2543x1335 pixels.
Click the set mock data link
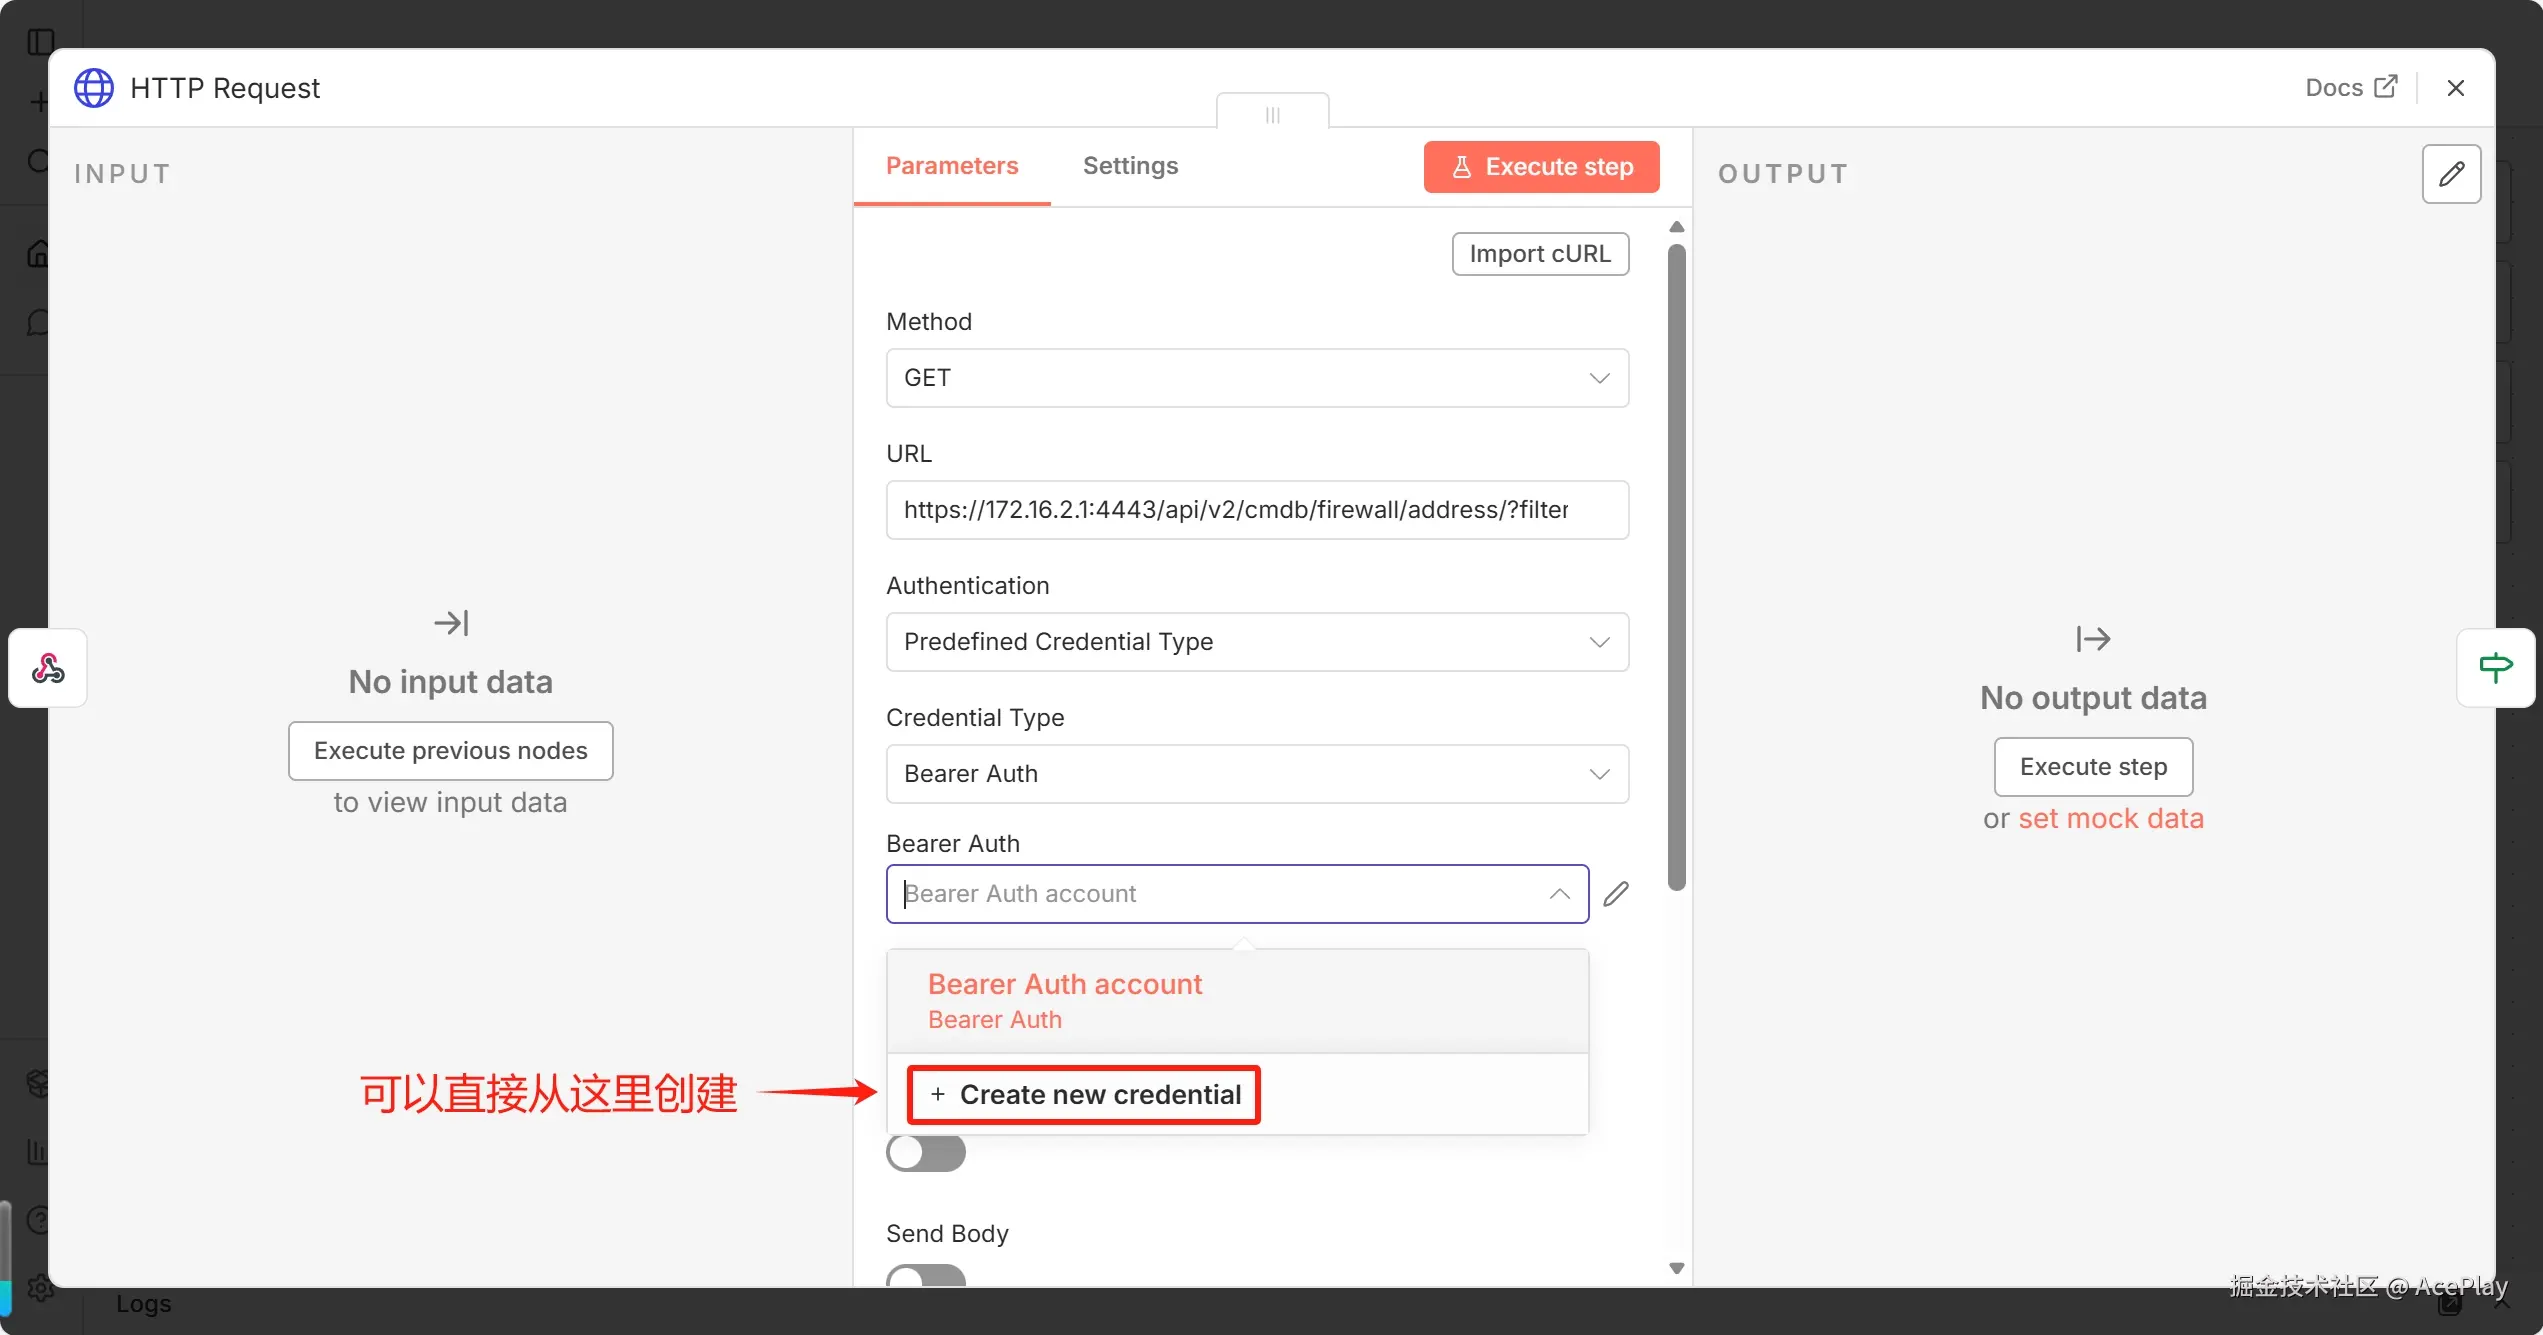pyautogui.click(x=2110, y=819)
